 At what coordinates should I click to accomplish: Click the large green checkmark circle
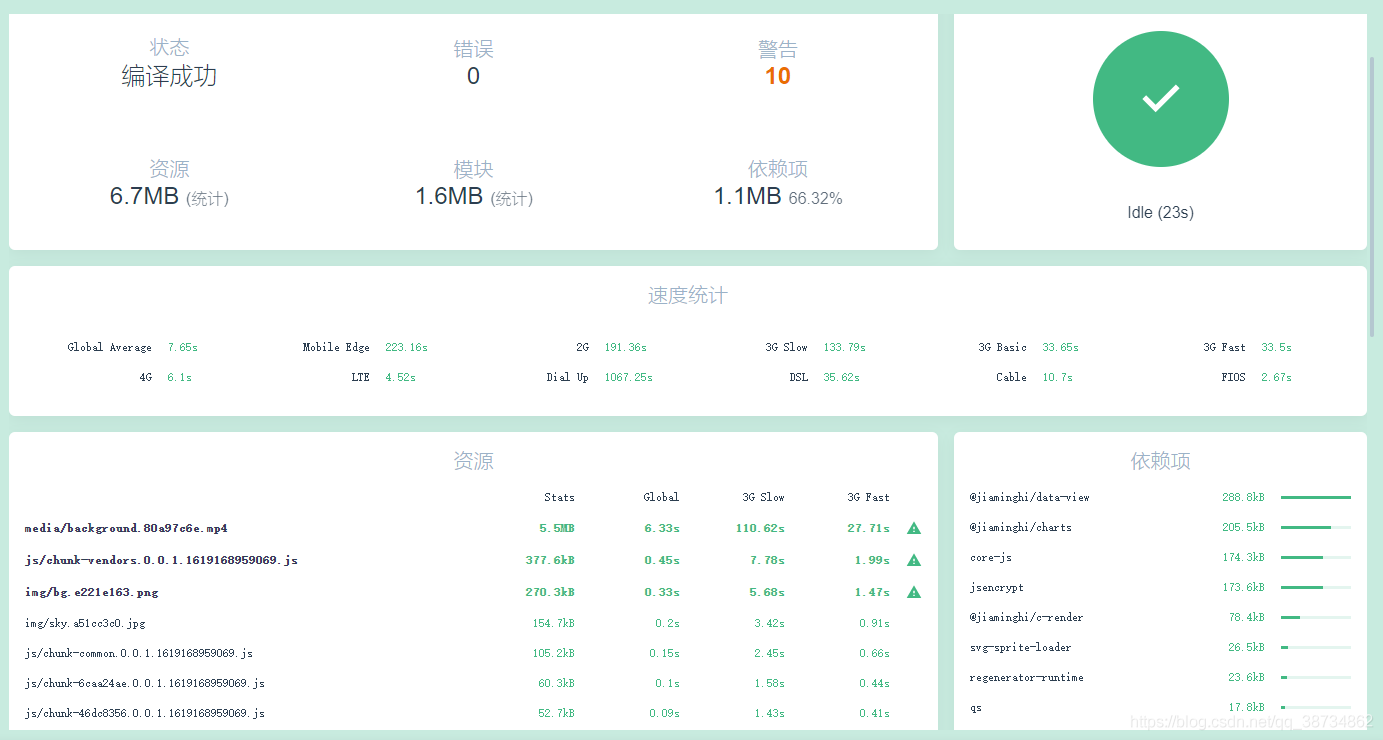[x=1160, y=98]
